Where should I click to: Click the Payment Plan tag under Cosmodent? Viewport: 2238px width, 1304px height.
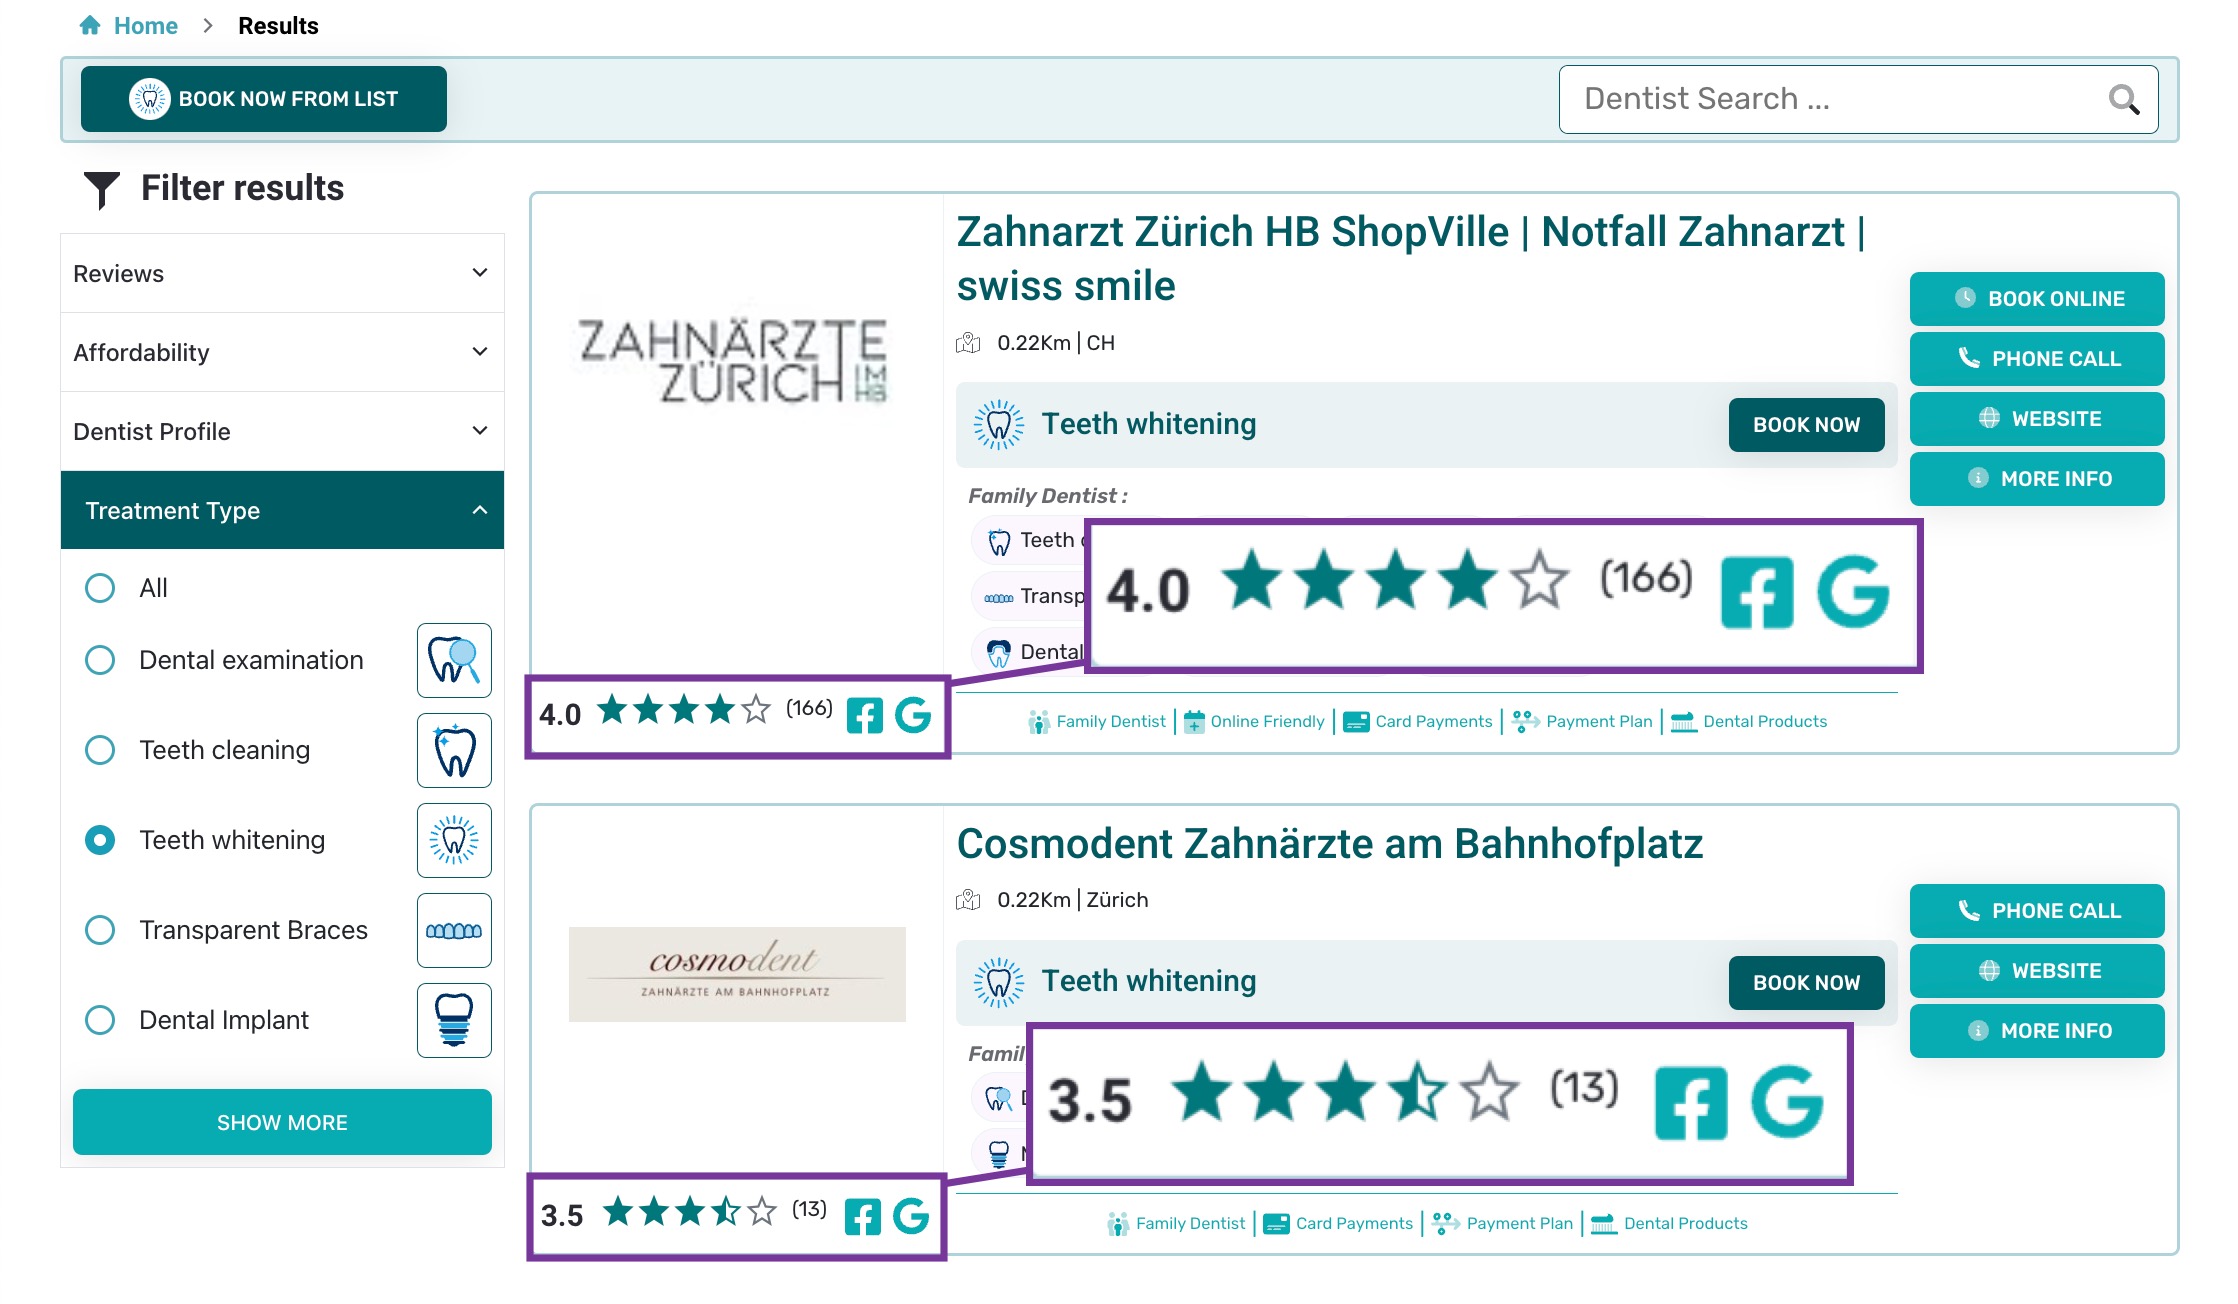click(1502, 1223)
